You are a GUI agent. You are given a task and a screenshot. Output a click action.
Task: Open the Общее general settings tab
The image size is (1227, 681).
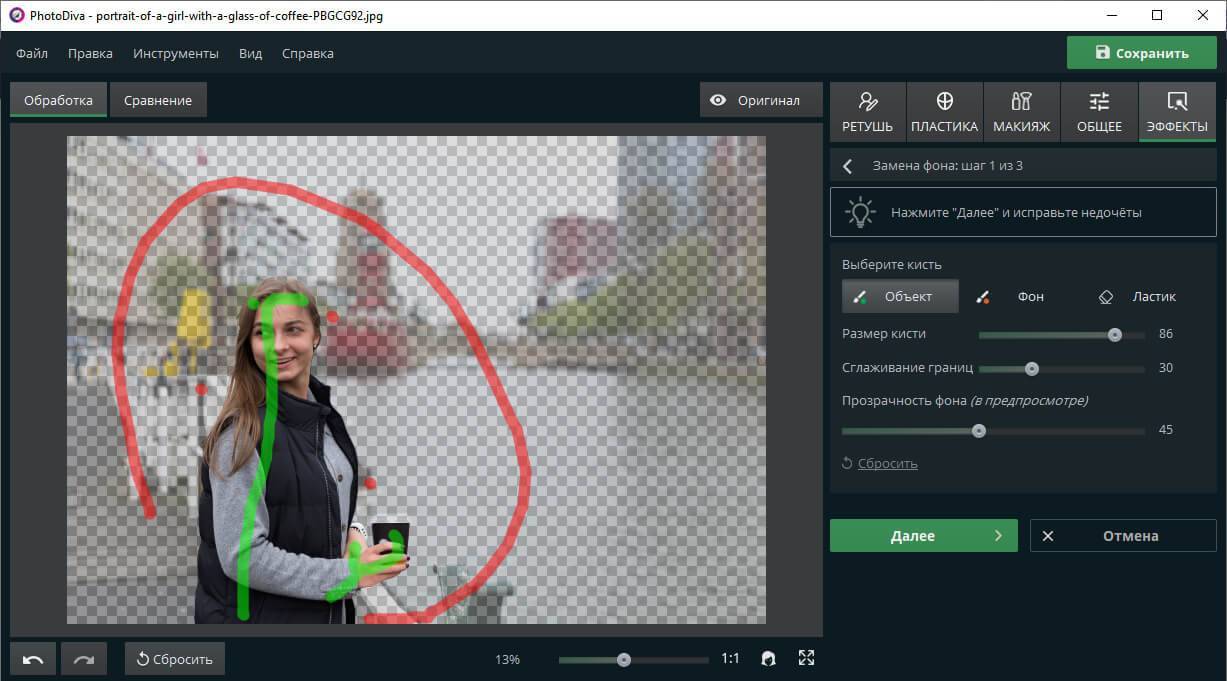(x=1099, y=111)
